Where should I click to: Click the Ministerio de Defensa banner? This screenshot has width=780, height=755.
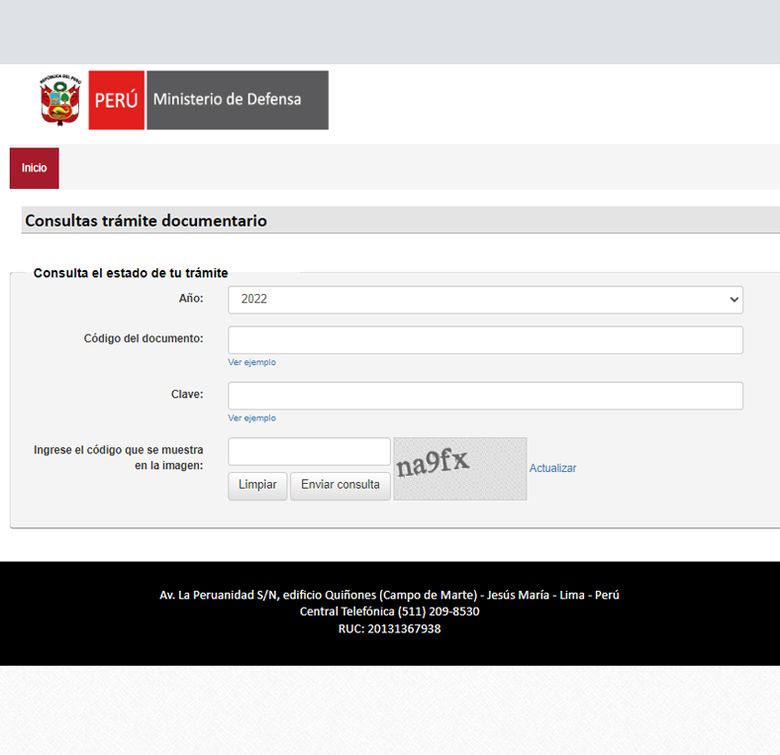[237, 100]
